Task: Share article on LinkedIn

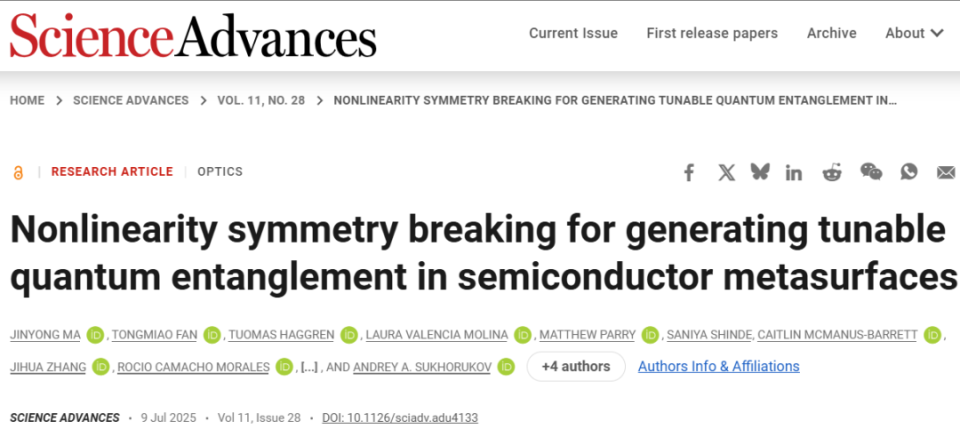Action: coord(794,173)
